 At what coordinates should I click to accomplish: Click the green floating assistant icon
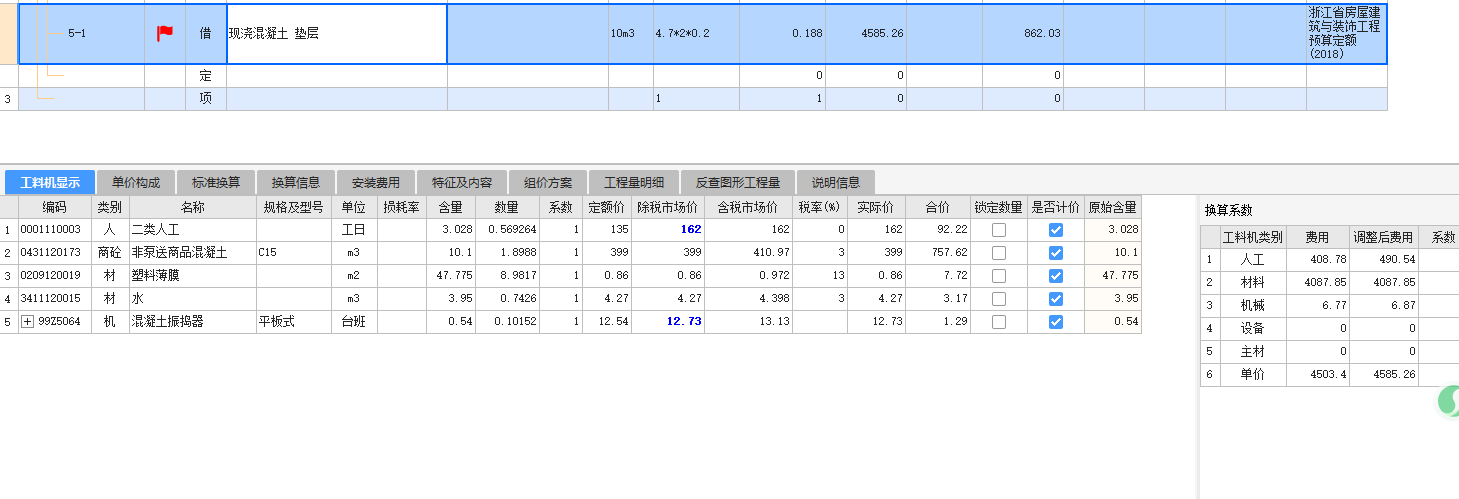pos(1448,401)
